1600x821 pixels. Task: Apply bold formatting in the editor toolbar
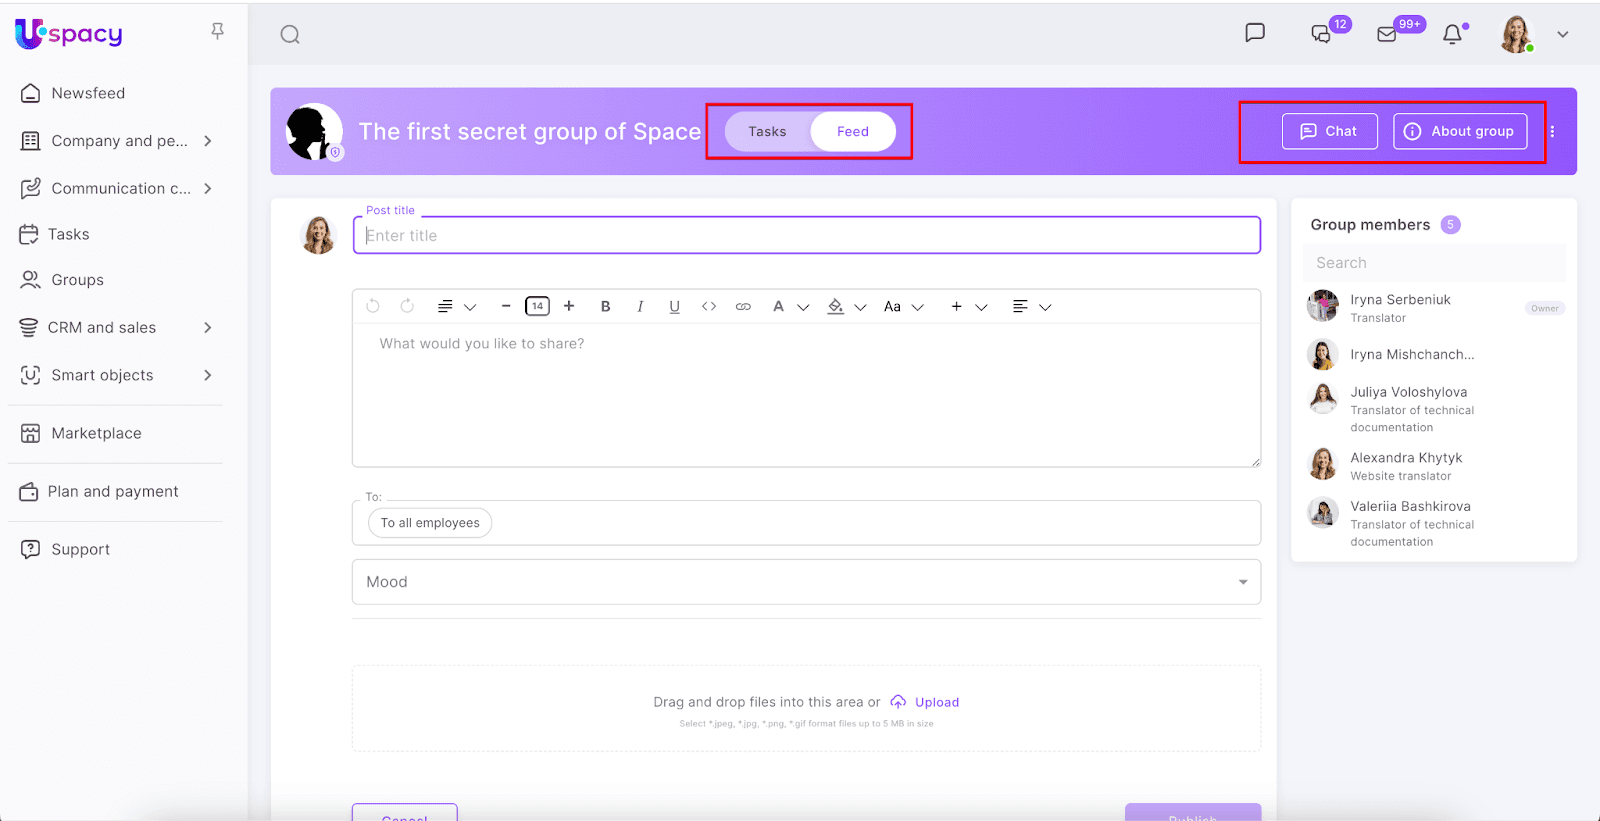(x=605, y=307)
